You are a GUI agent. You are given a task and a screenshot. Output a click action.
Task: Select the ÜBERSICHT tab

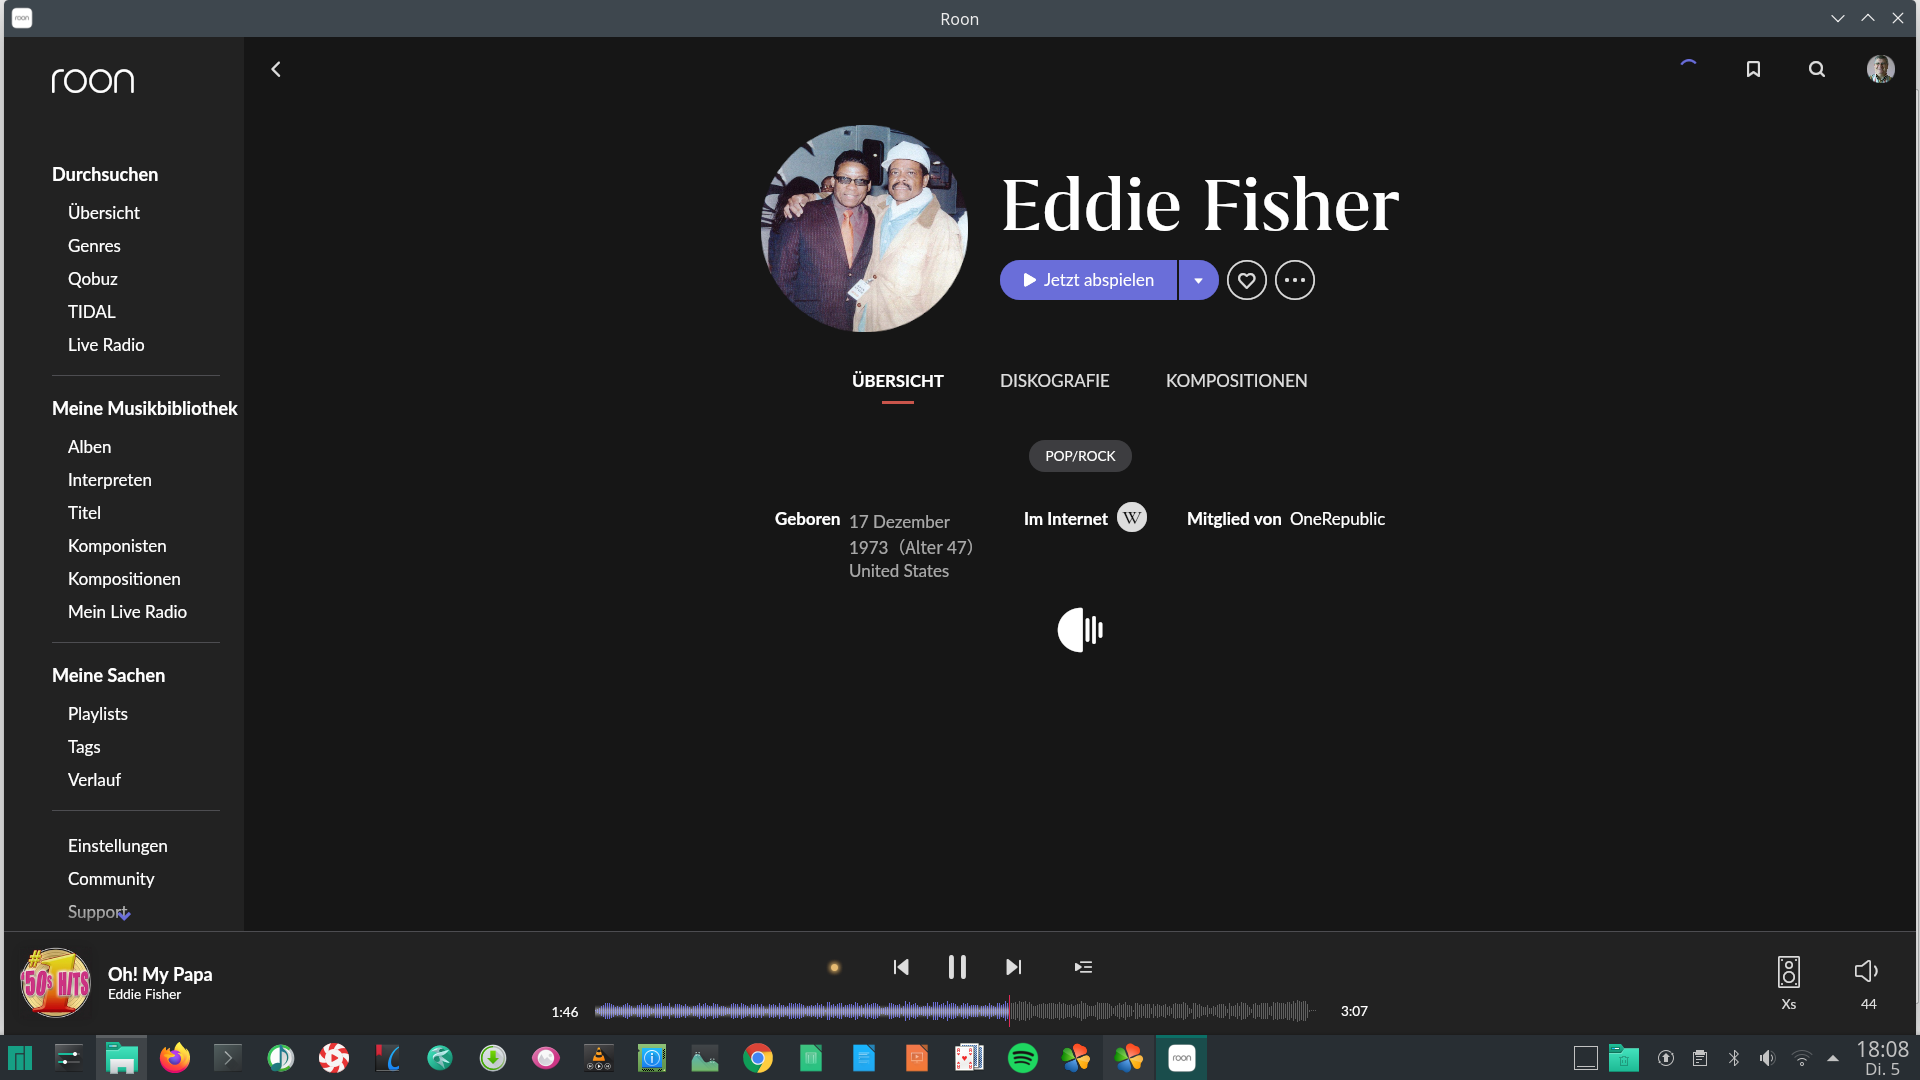click(897, 381)
